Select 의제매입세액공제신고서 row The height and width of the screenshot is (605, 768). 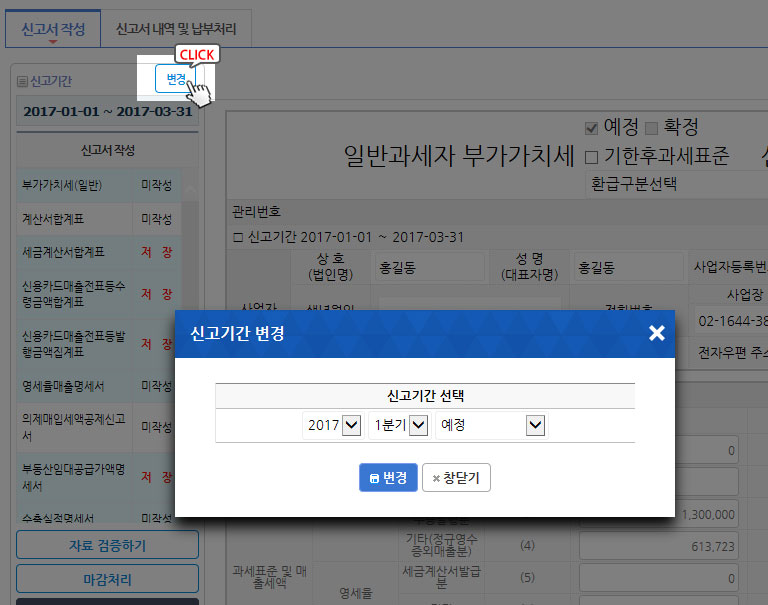99,427
